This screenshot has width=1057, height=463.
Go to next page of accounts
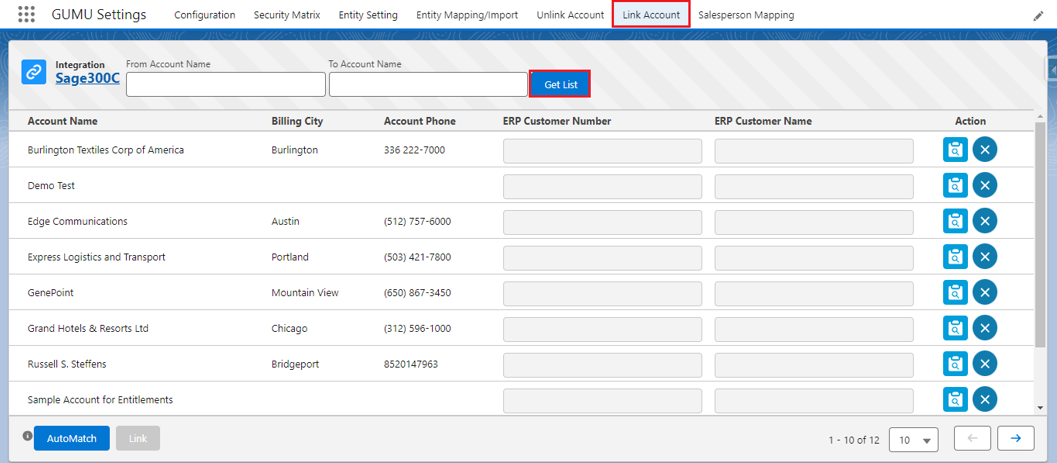click(1015, 438)
